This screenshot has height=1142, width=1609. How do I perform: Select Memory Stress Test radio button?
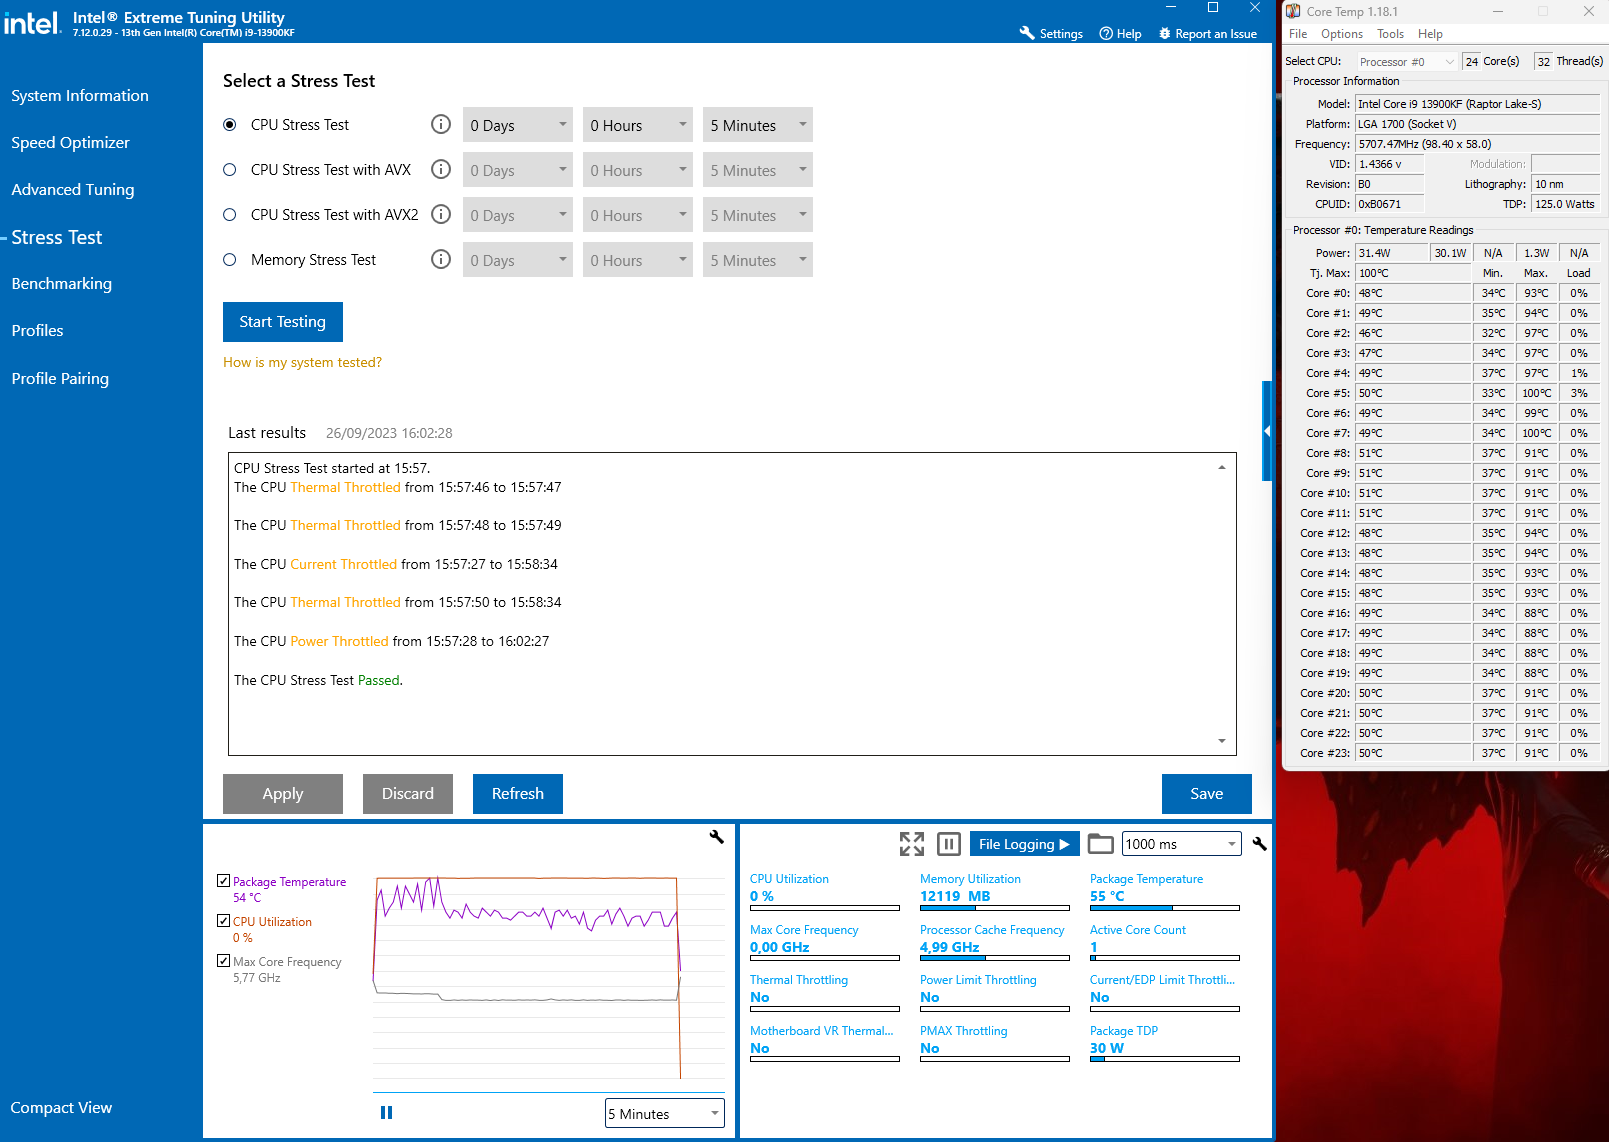click(x=230, y=260)
